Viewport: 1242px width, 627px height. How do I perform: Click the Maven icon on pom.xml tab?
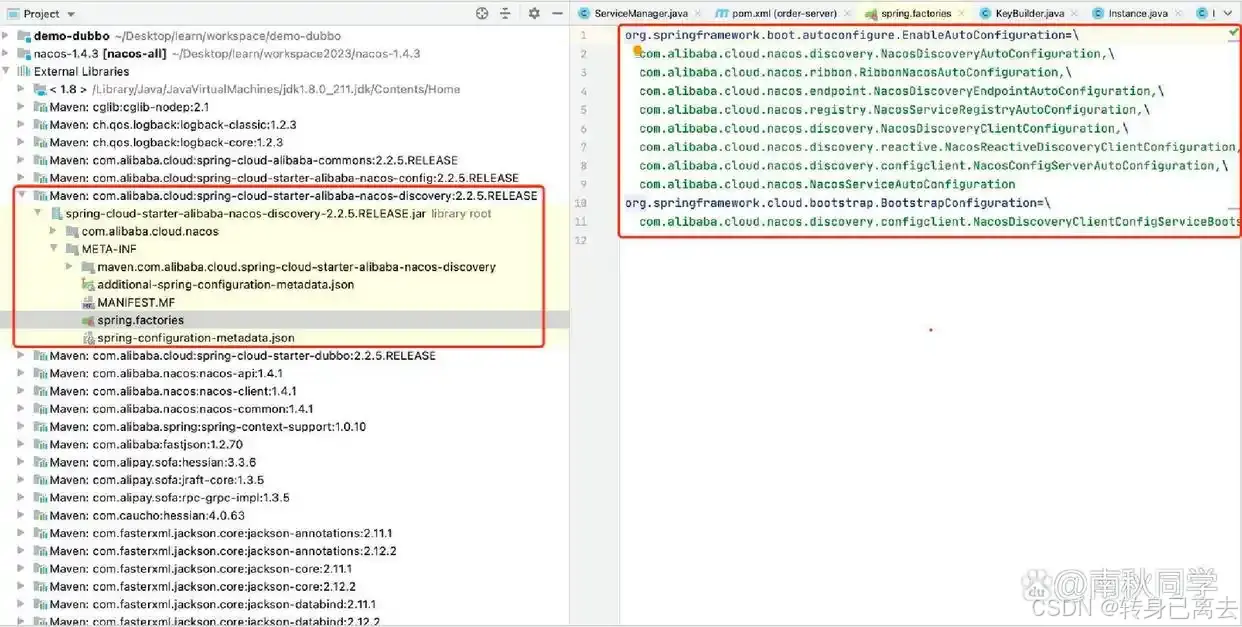721,13
